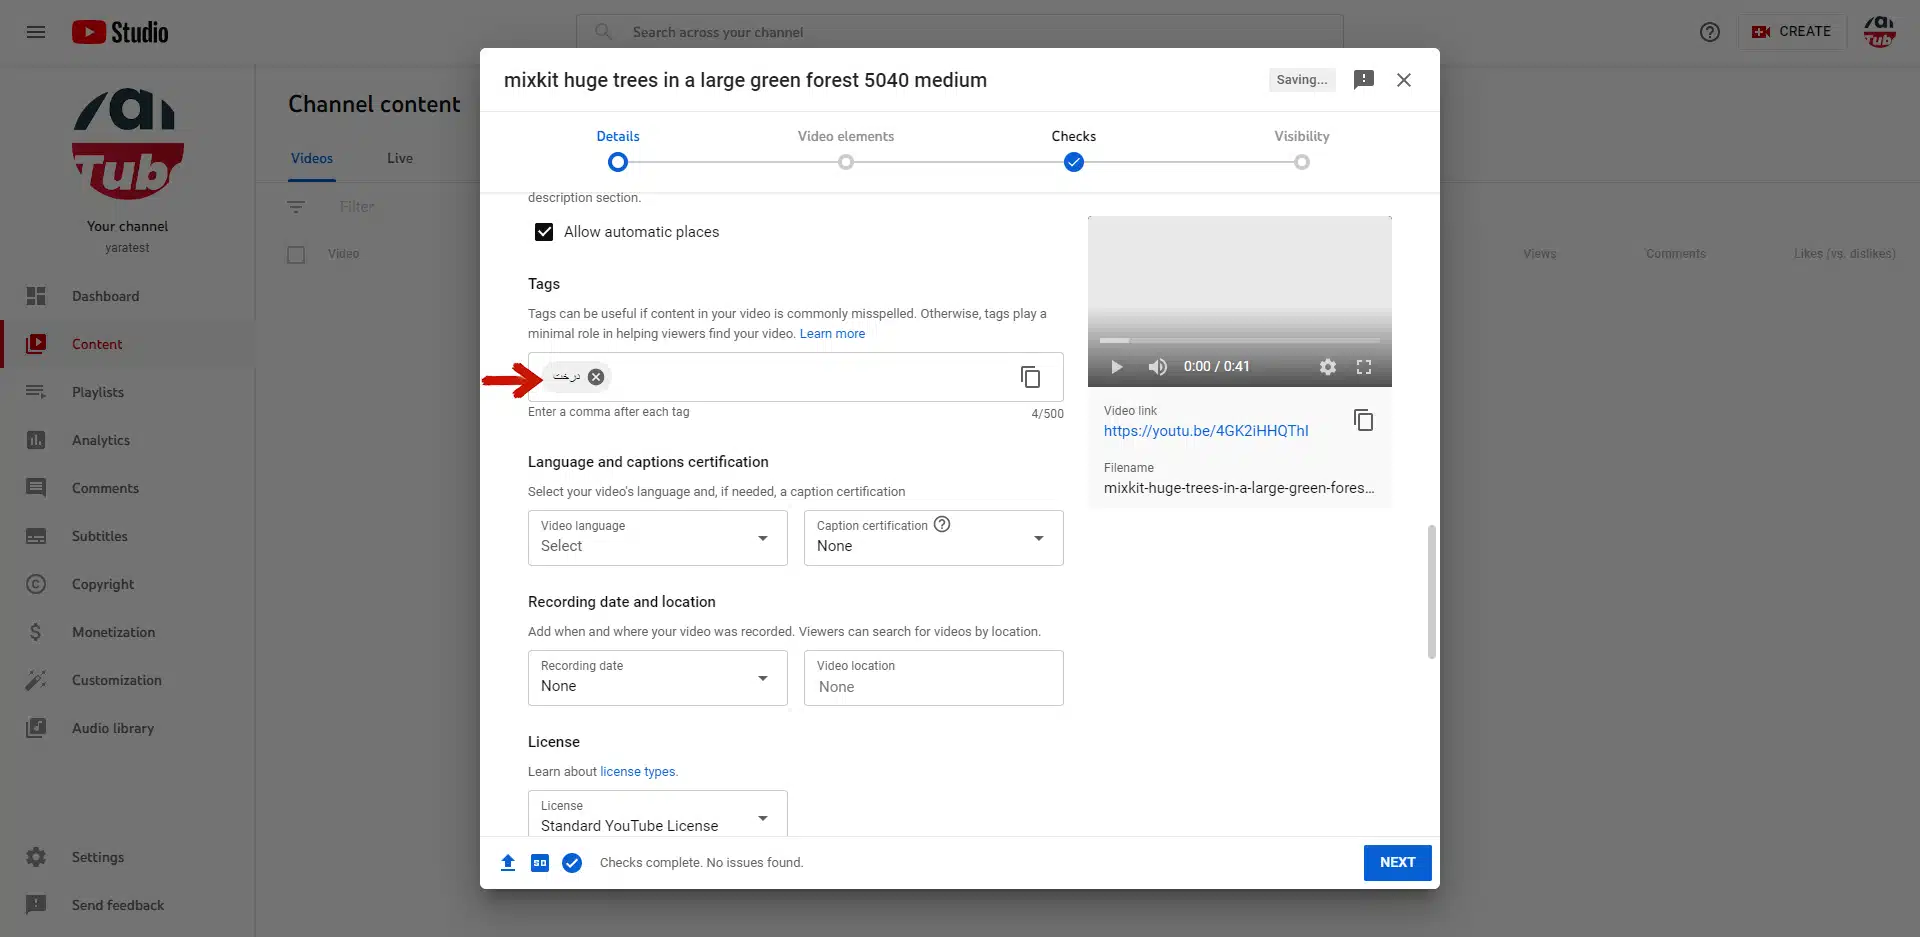The width and height of the screenshot is (1920, 937).
Task: Mute the video preview volume
Action: pos(1157,367)
